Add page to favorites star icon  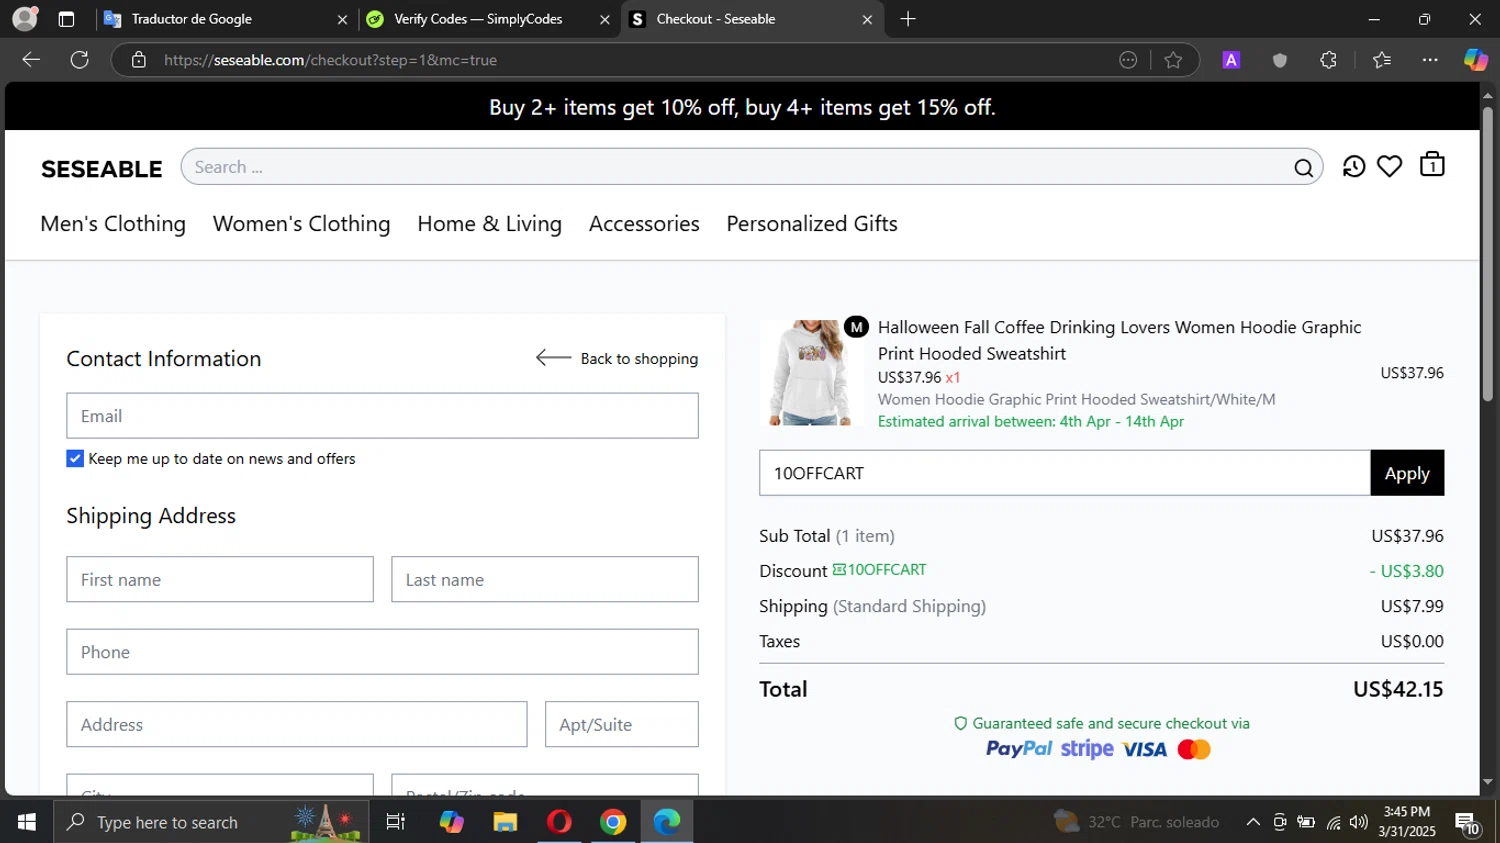pyautogui.click(x=1173, y=60)
